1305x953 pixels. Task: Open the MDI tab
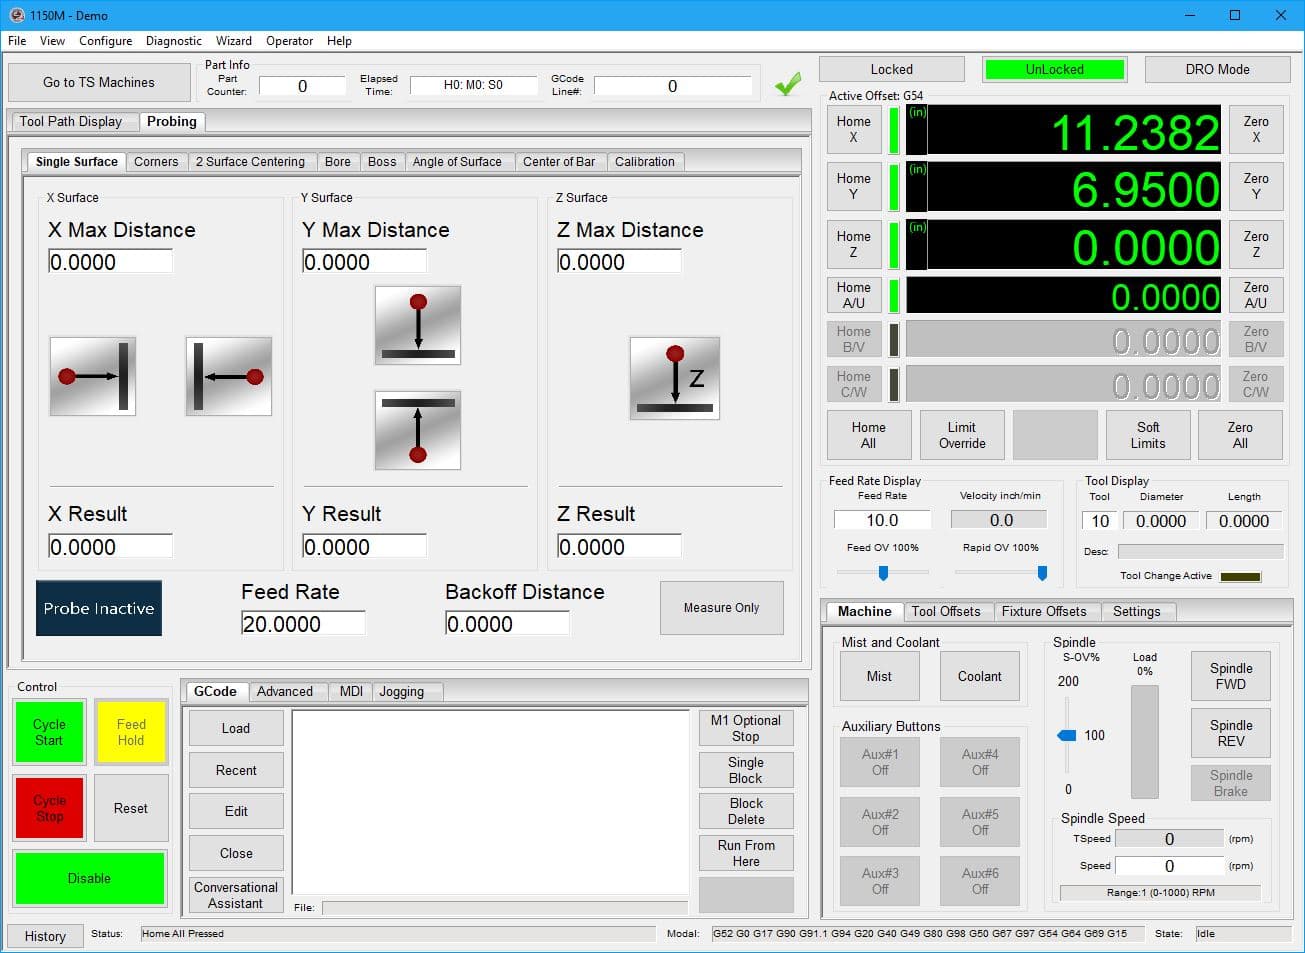point(350,691)
